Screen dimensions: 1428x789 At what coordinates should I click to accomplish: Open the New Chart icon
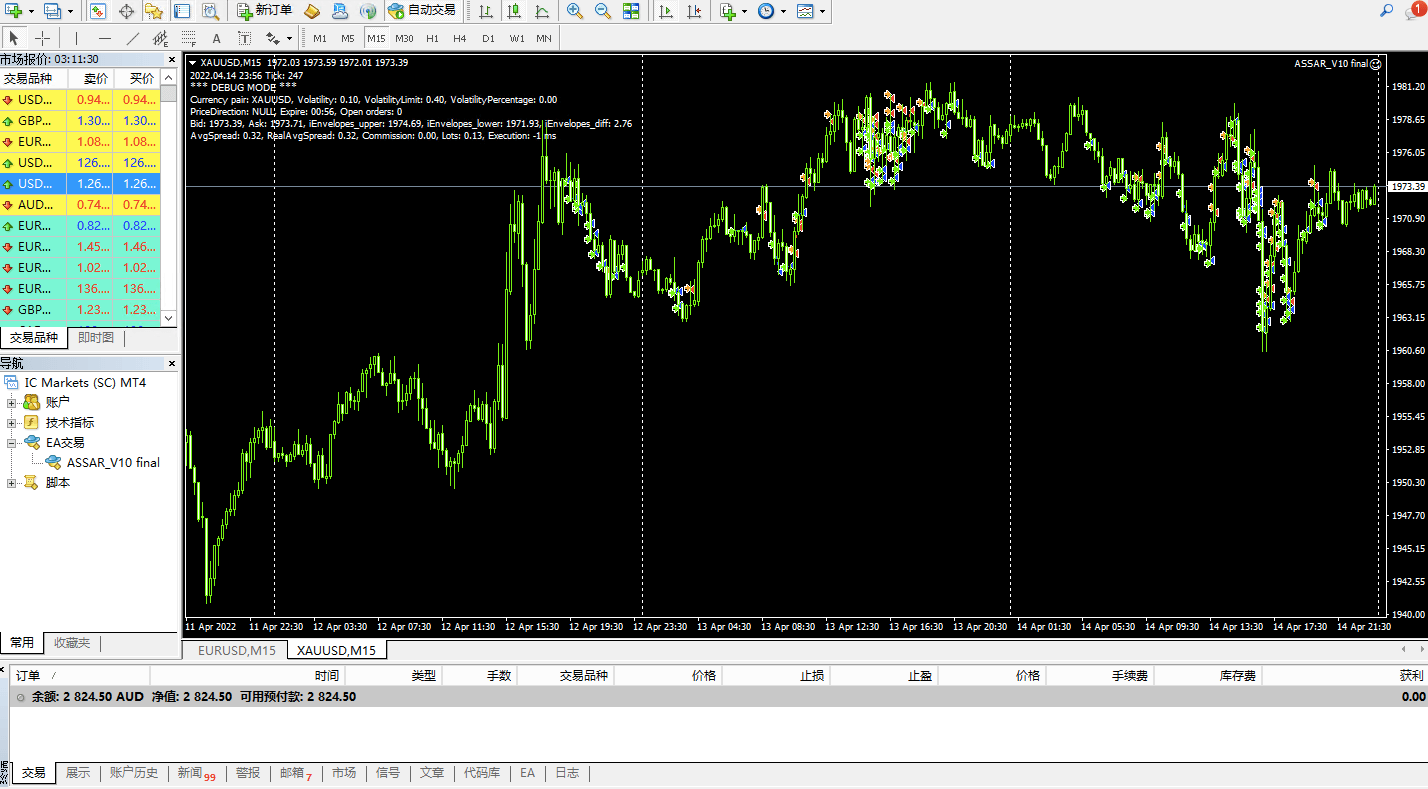[x=14, y=11]
